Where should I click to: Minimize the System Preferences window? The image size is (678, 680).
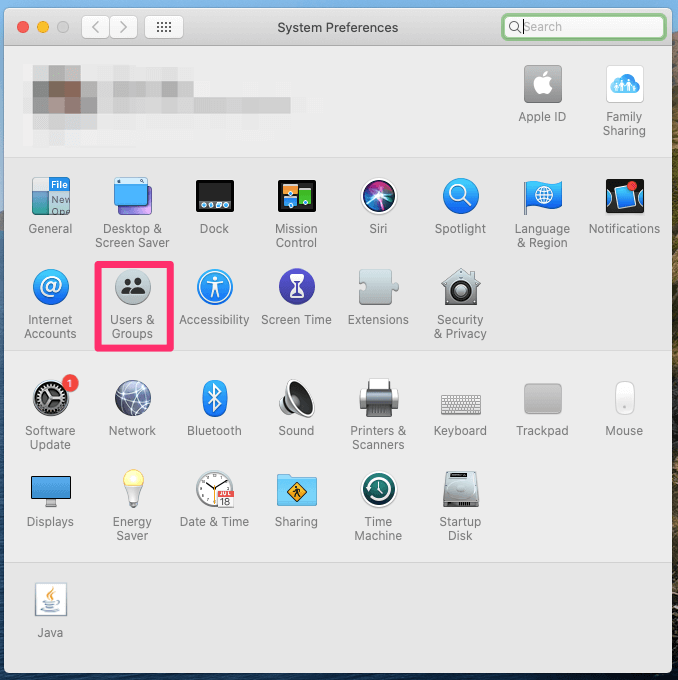coord(43,27)
